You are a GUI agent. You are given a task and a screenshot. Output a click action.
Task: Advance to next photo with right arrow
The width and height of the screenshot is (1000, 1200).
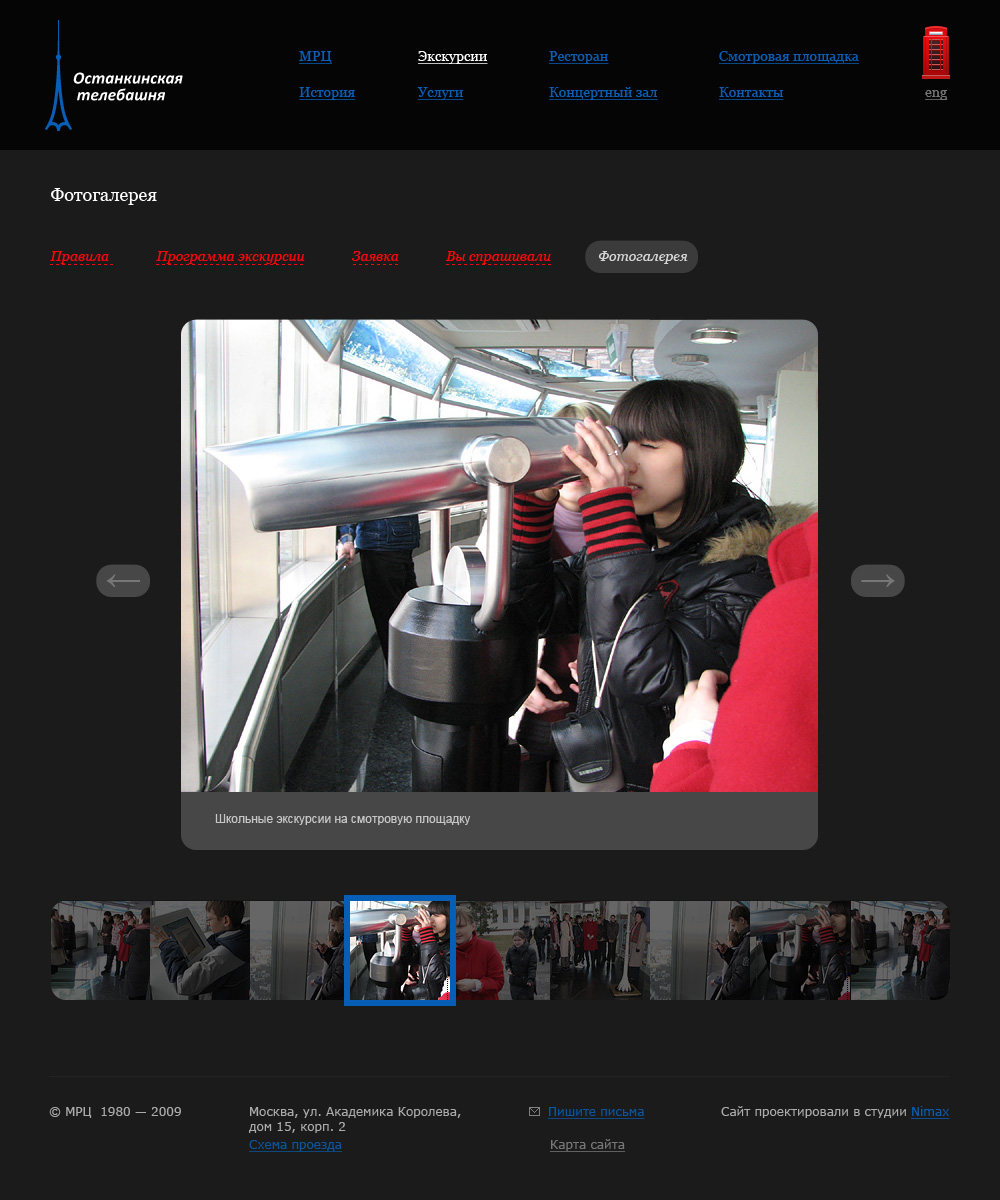click(877, 581)
